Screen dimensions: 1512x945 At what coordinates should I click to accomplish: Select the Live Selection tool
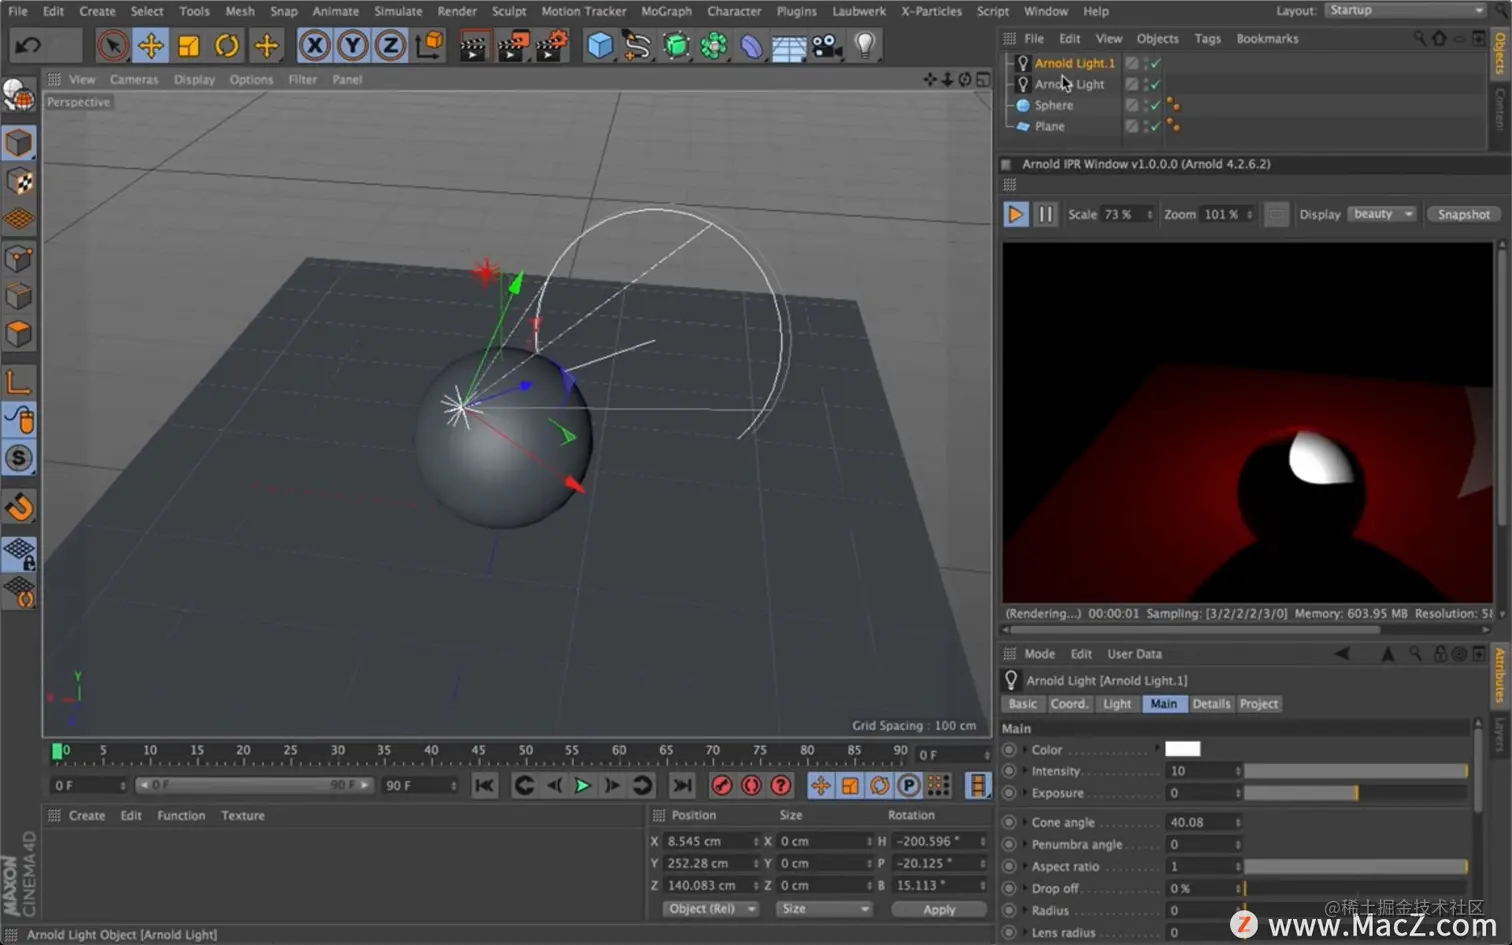pos(113,45)
